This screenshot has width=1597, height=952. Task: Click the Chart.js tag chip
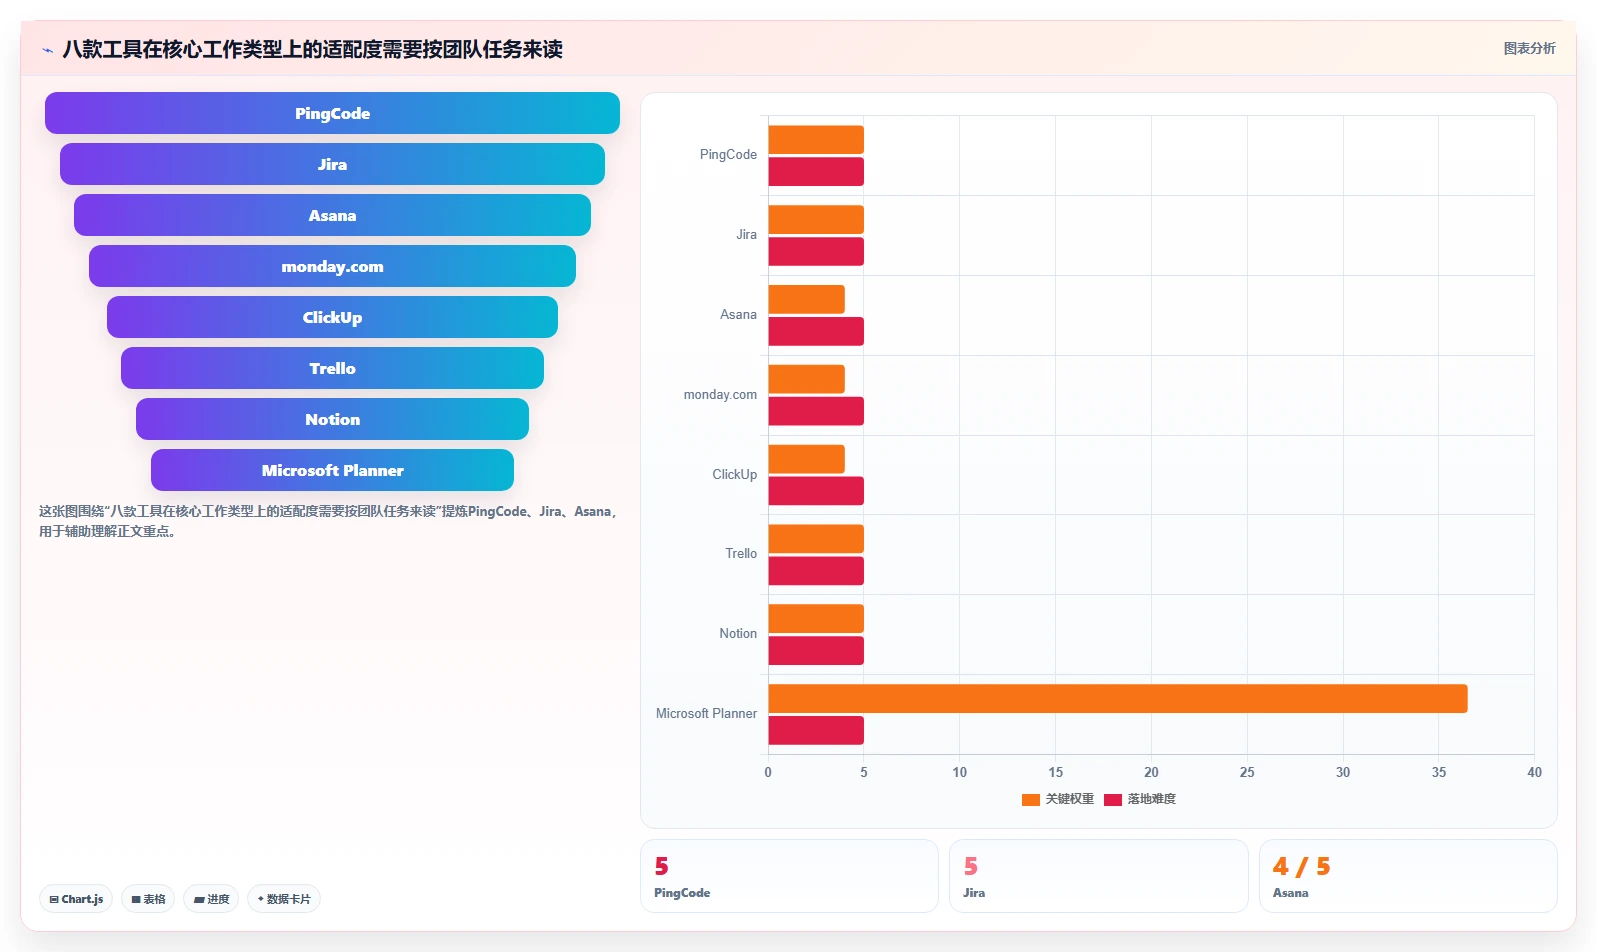(x=76, y=899)
